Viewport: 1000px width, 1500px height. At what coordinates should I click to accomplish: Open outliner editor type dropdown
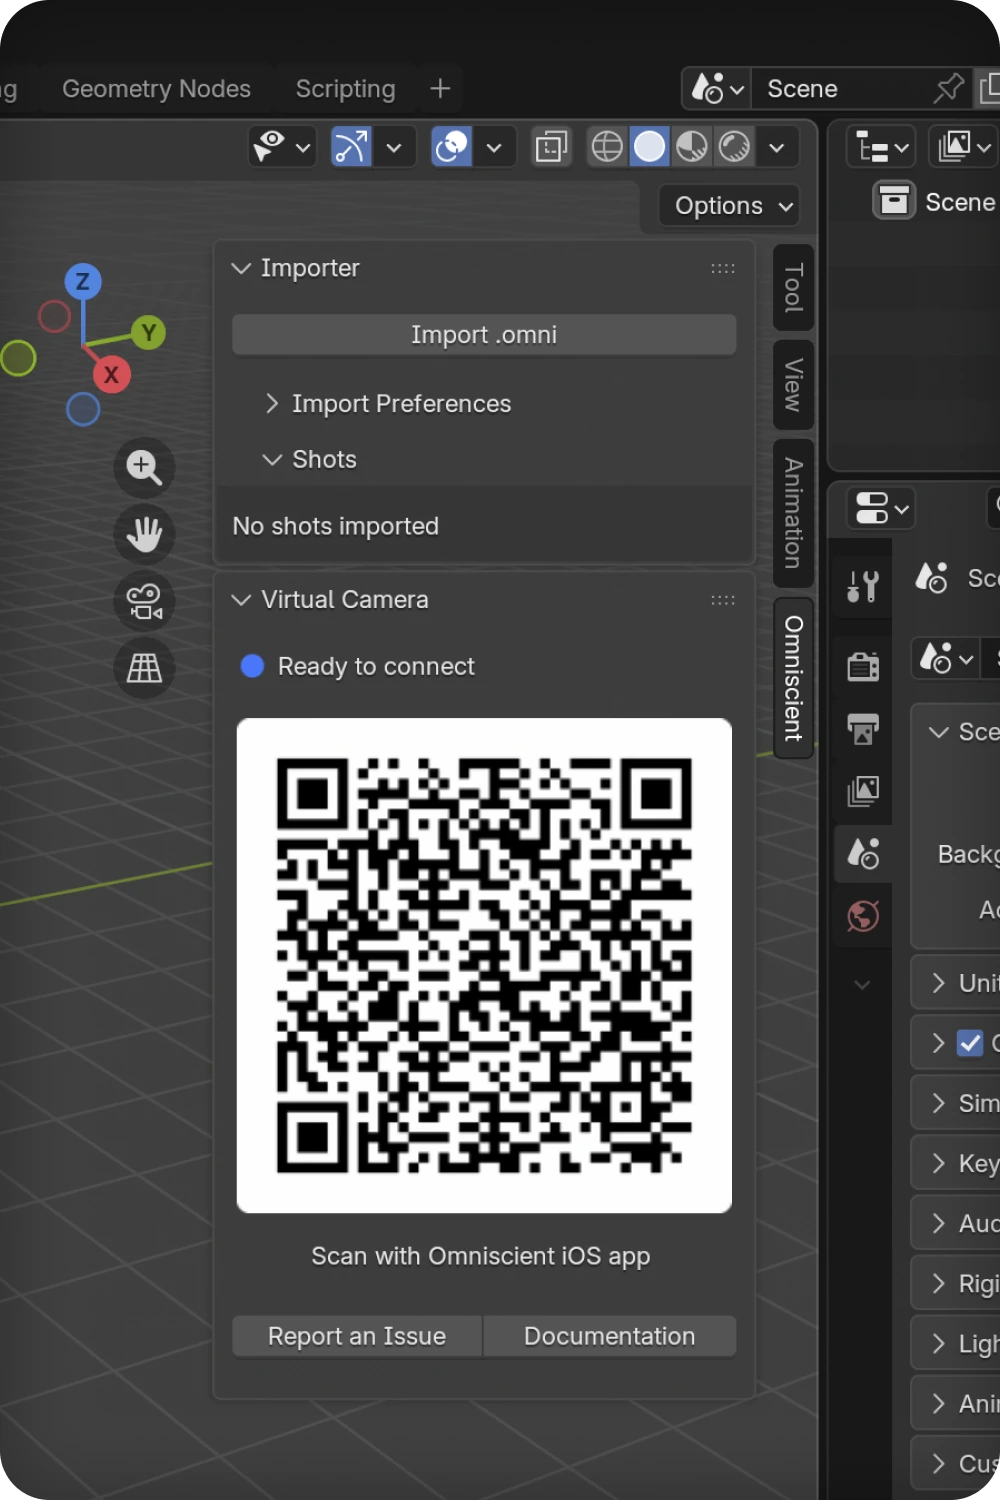click(x=881, y=149)
